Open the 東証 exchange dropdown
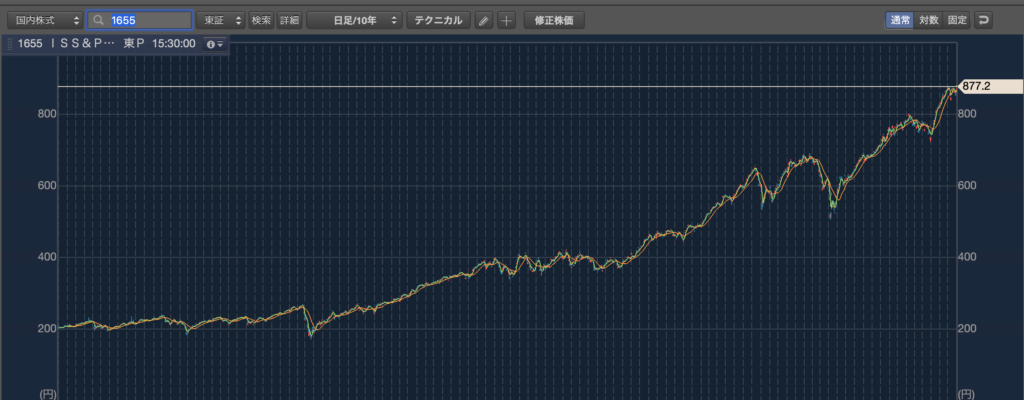Screen dimensions: 1024x400 [x=221, y=20]
